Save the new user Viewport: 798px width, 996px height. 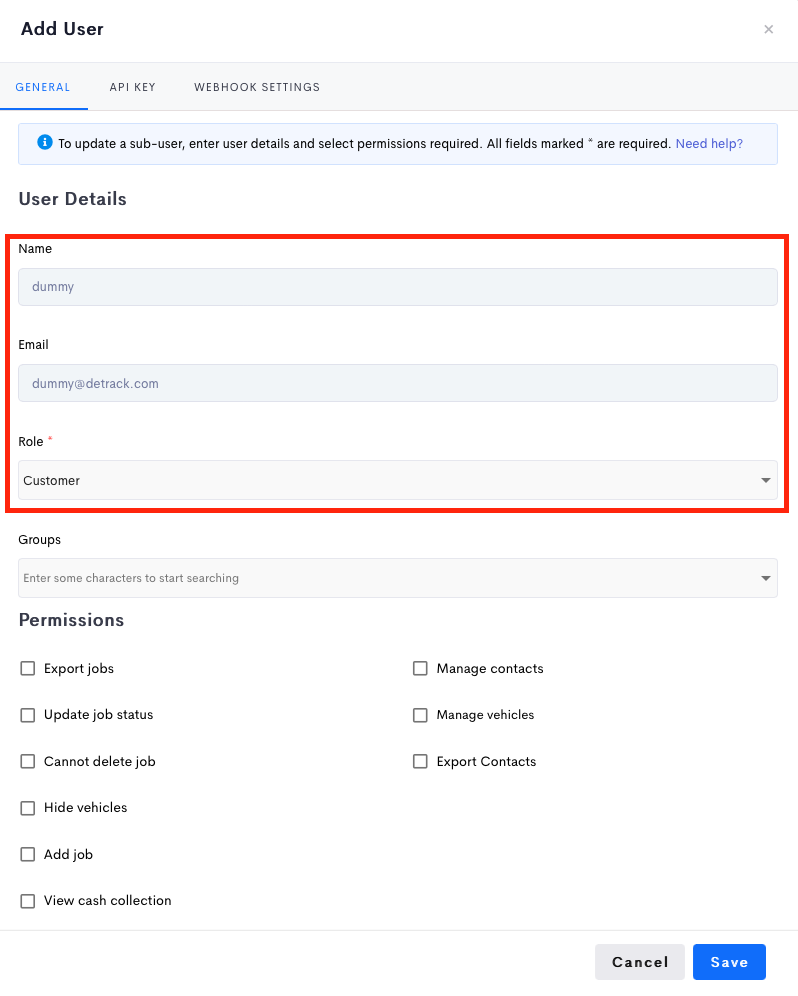click(729, 962)
